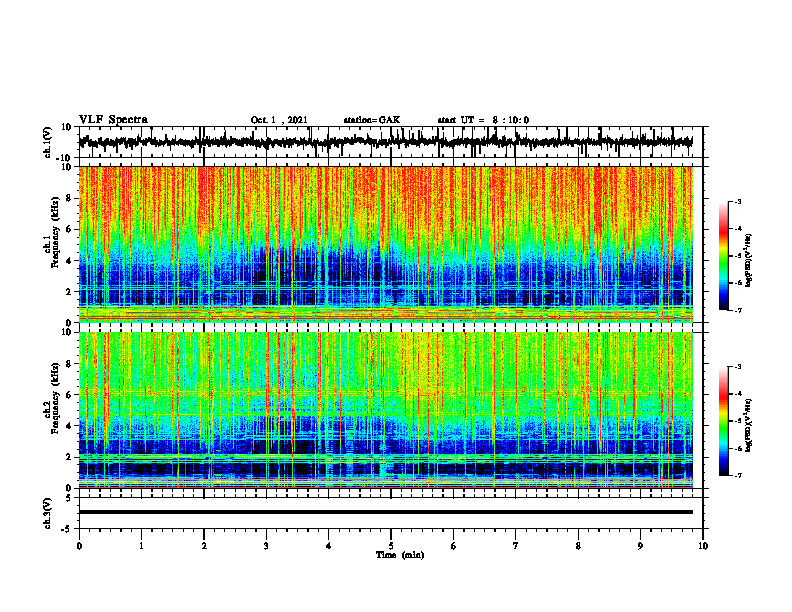
Task: Click time-axis tick label "3"
Action: click(266, 546)
